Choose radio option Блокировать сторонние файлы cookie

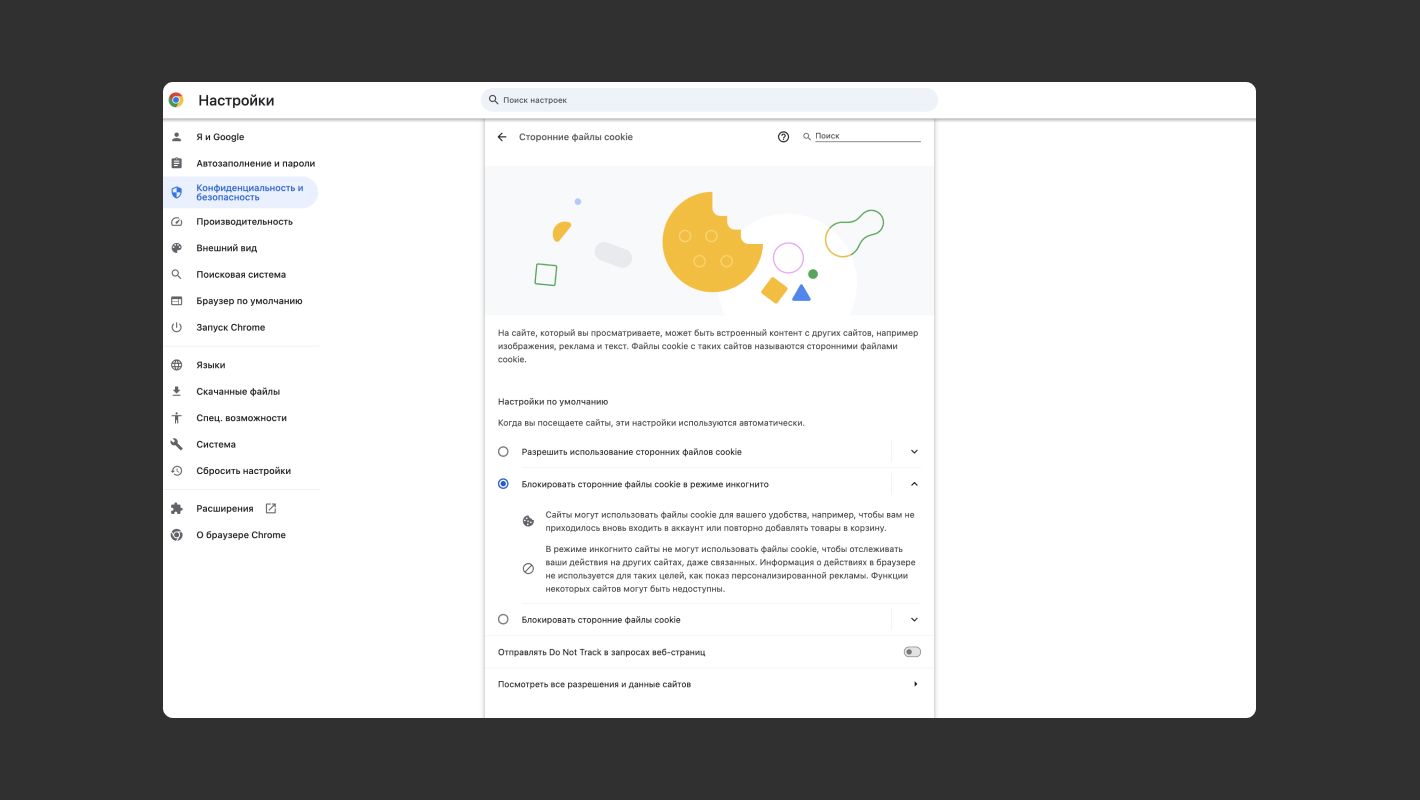coord(503,619)
